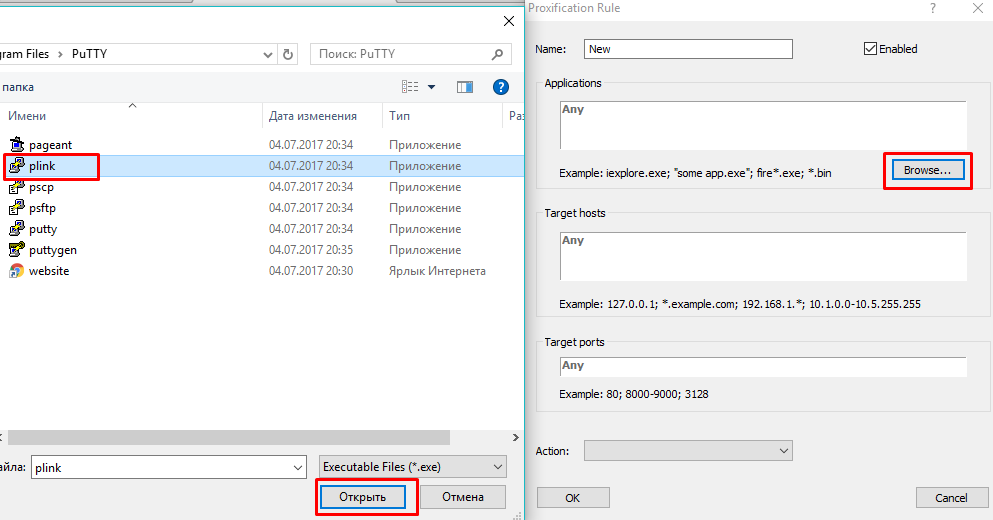993x520 pixels.
Task: Select the puttygen file name
Action: (x=53, y=250)
